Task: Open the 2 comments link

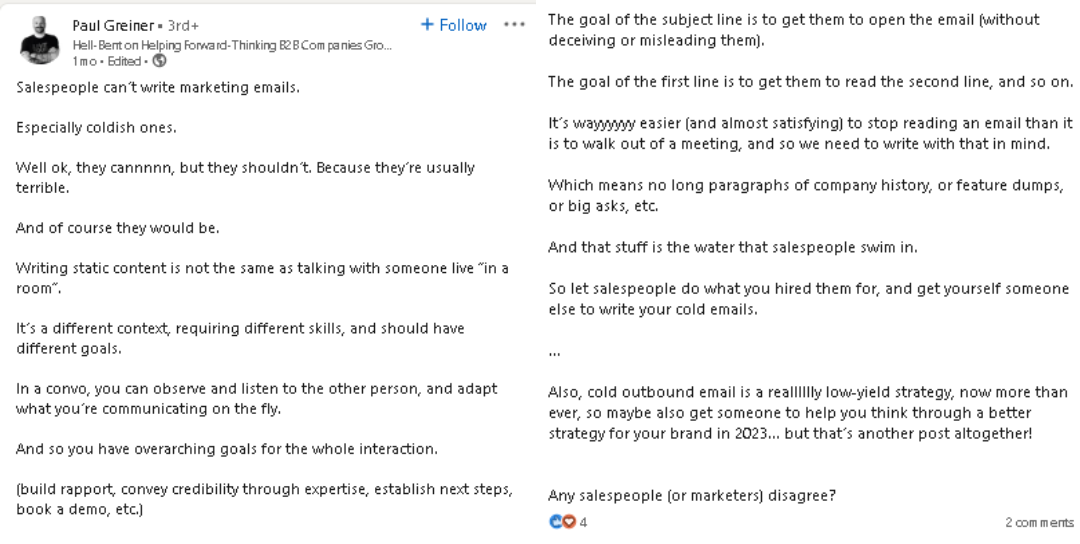Action: pyautogui.click(x=1039, y=523)
